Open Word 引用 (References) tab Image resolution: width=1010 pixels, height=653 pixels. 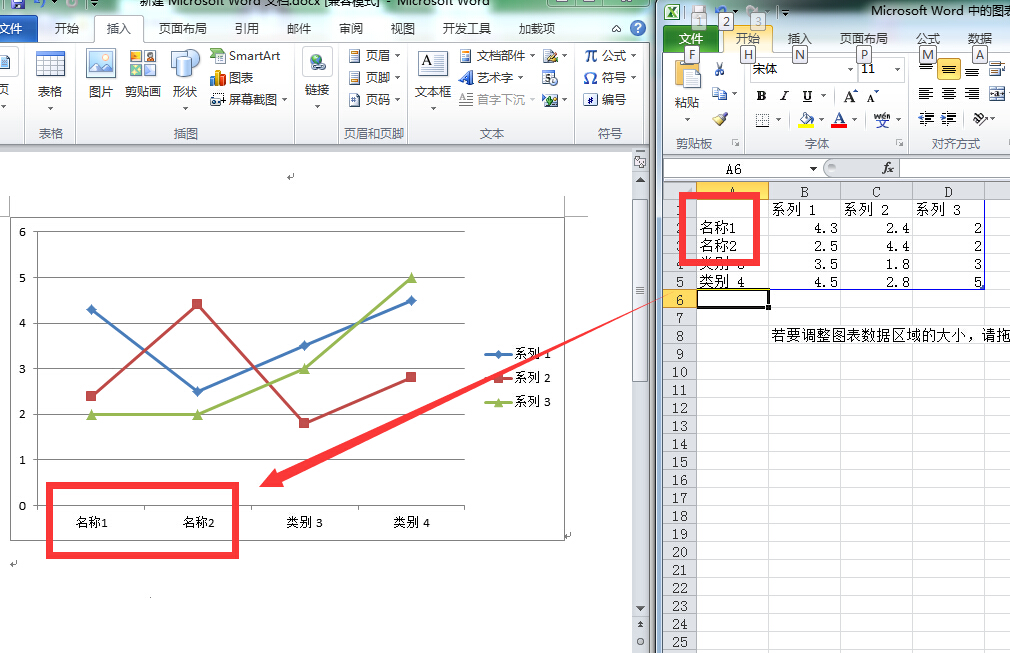click(x=246, y=28)
